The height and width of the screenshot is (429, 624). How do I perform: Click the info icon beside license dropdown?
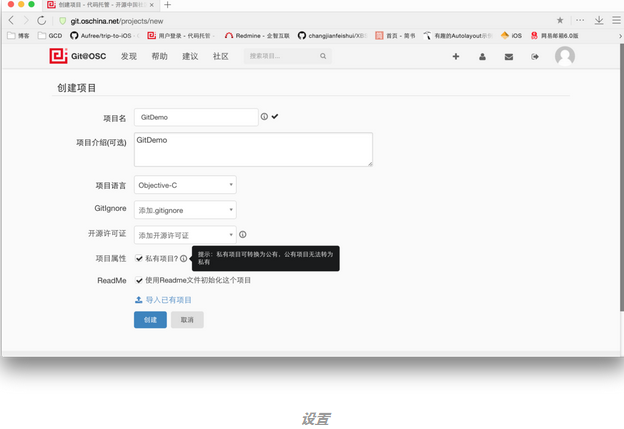(243, 235)
